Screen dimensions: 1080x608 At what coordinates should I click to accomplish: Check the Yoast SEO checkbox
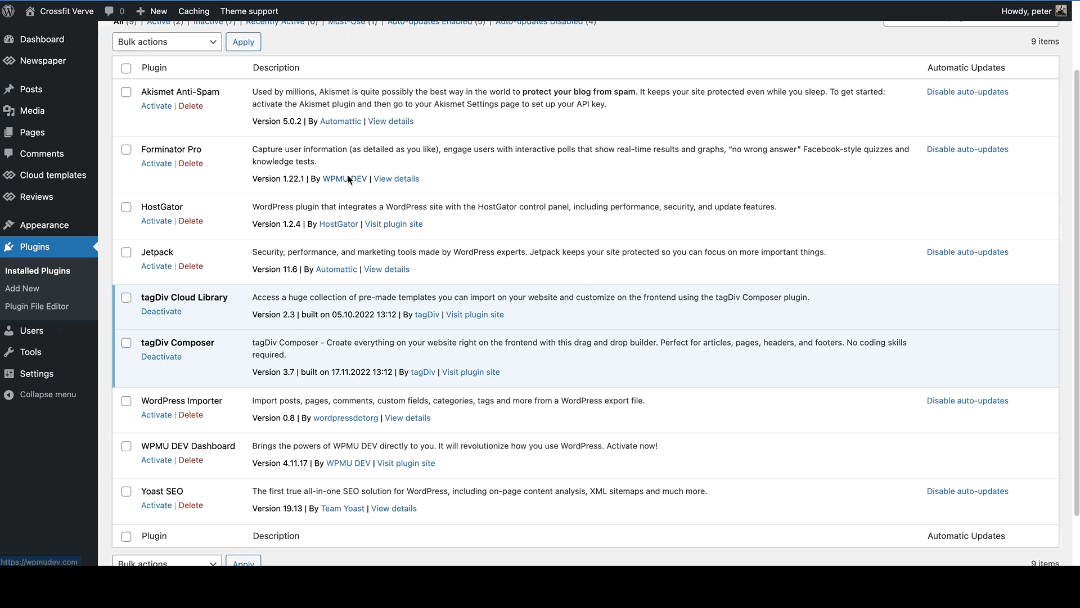pyautogui.click(x=126, y=492)
